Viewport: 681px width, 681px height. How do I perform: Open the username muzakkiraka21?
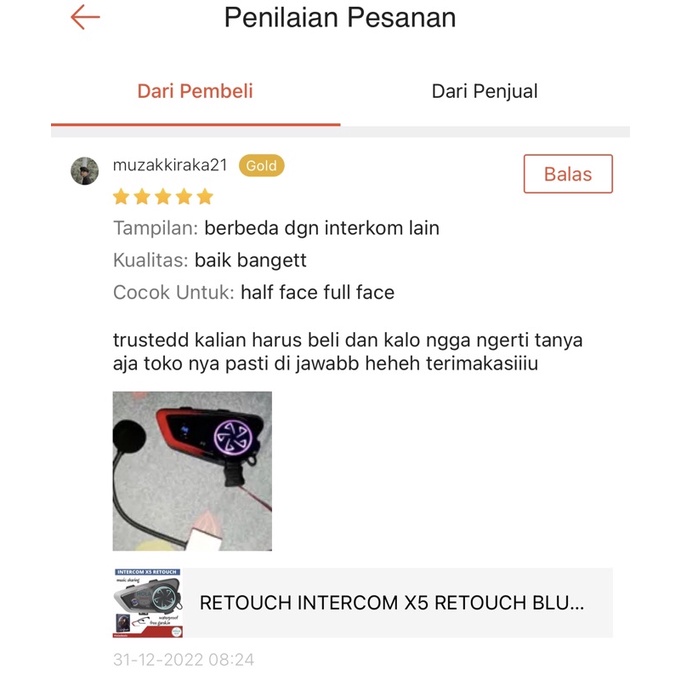170,165
